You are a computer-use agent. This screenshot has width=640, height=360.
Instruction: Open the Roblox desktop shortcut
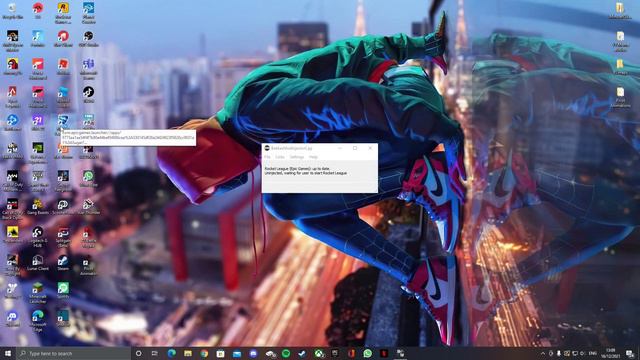[x=63, y=67]
